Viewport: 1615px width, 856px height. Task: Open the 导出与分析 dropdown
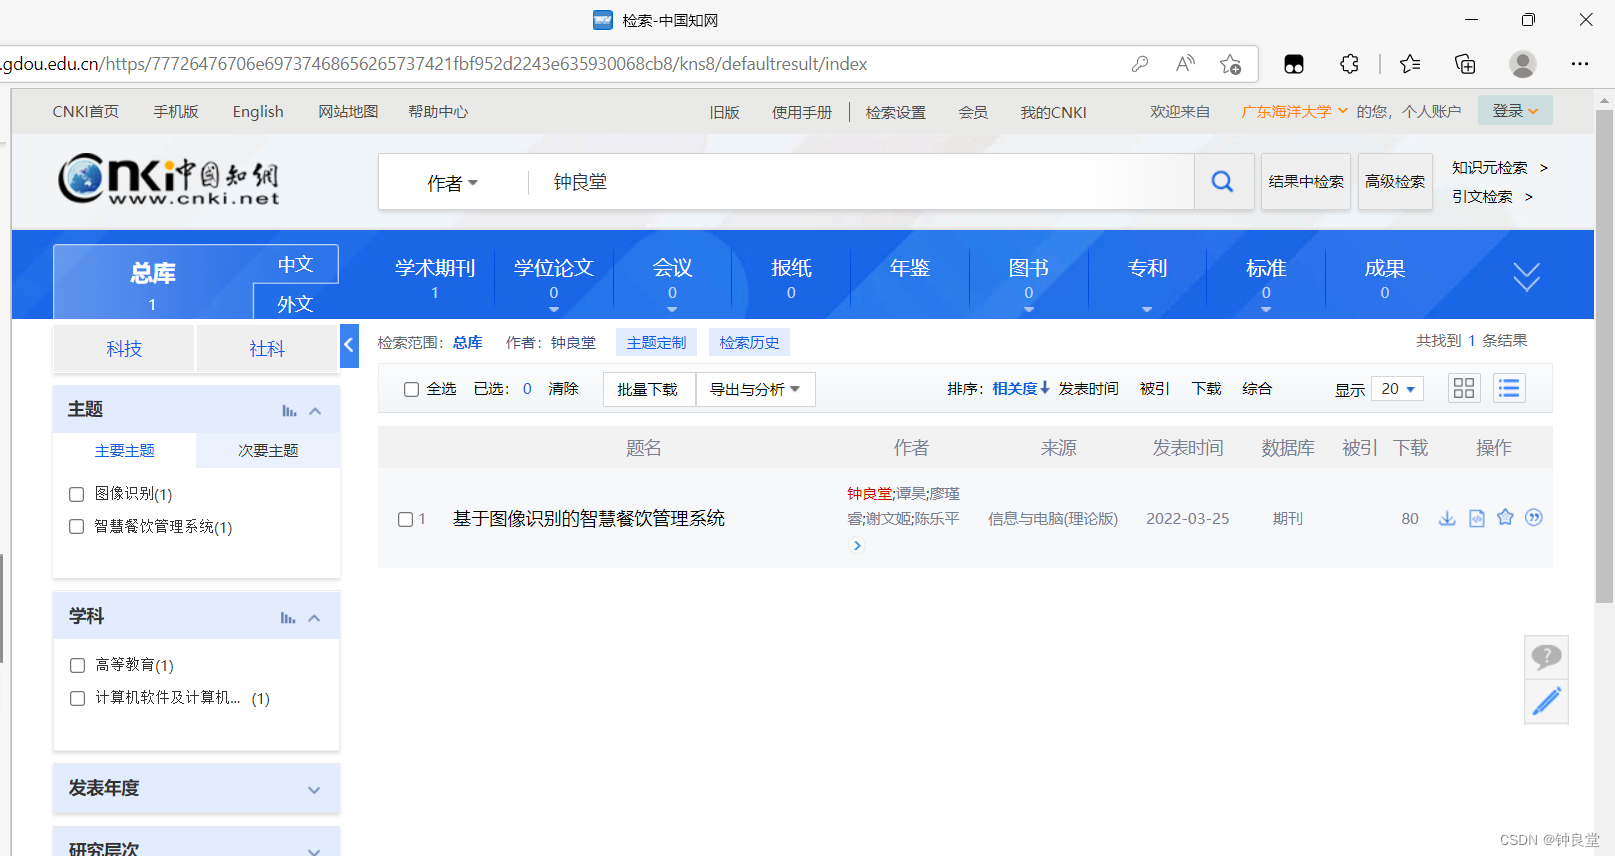tap(755, 389)
